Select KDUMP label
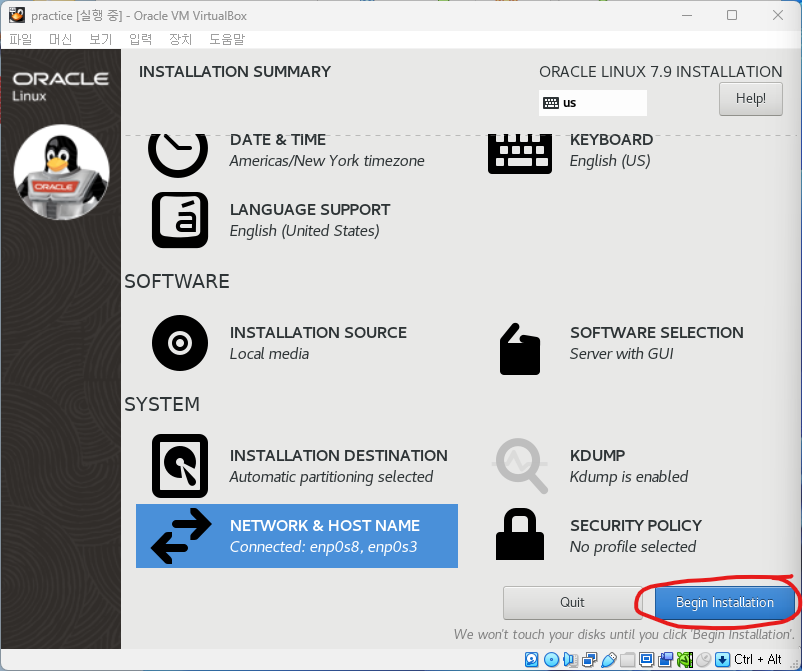 click(x=598, y=455)
